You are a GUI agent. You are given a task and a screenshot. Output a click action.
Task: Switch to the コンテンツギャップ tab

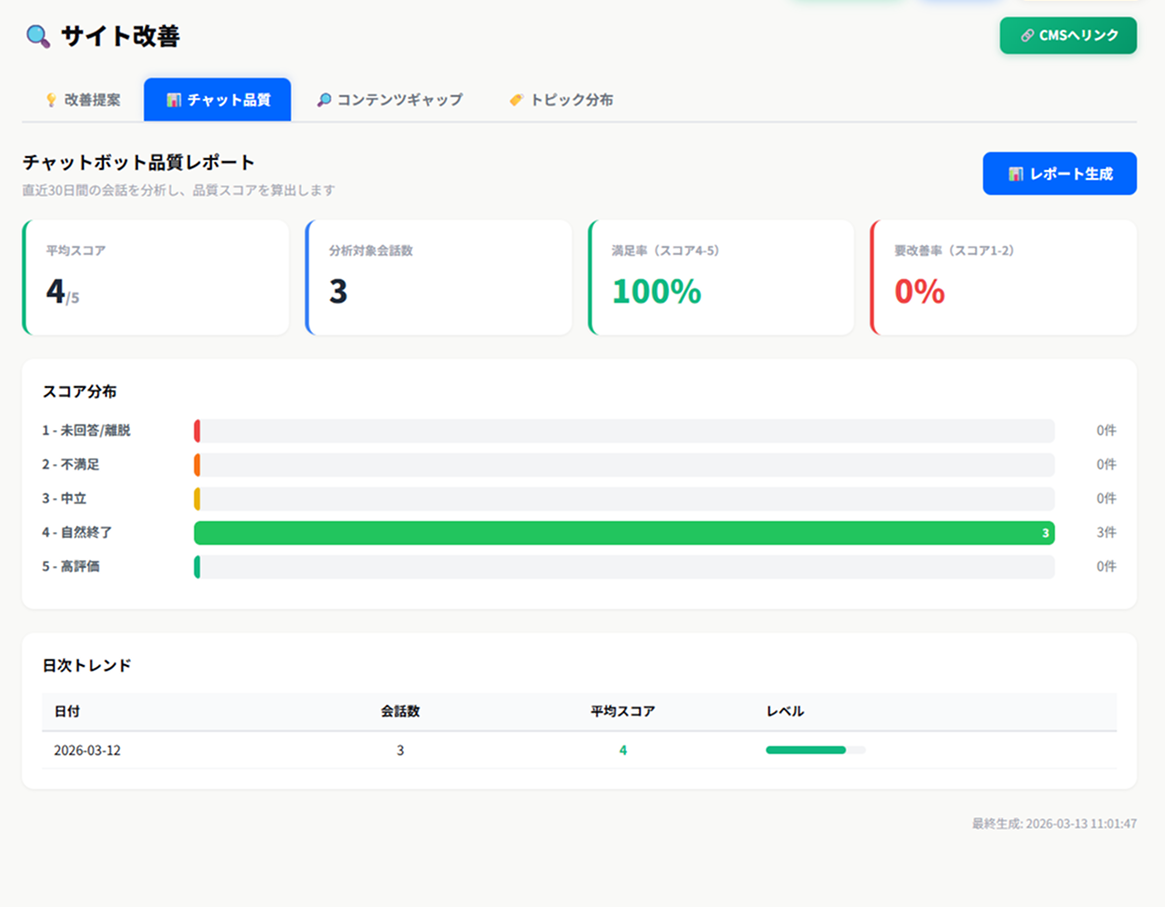click(x=389, y=100)
